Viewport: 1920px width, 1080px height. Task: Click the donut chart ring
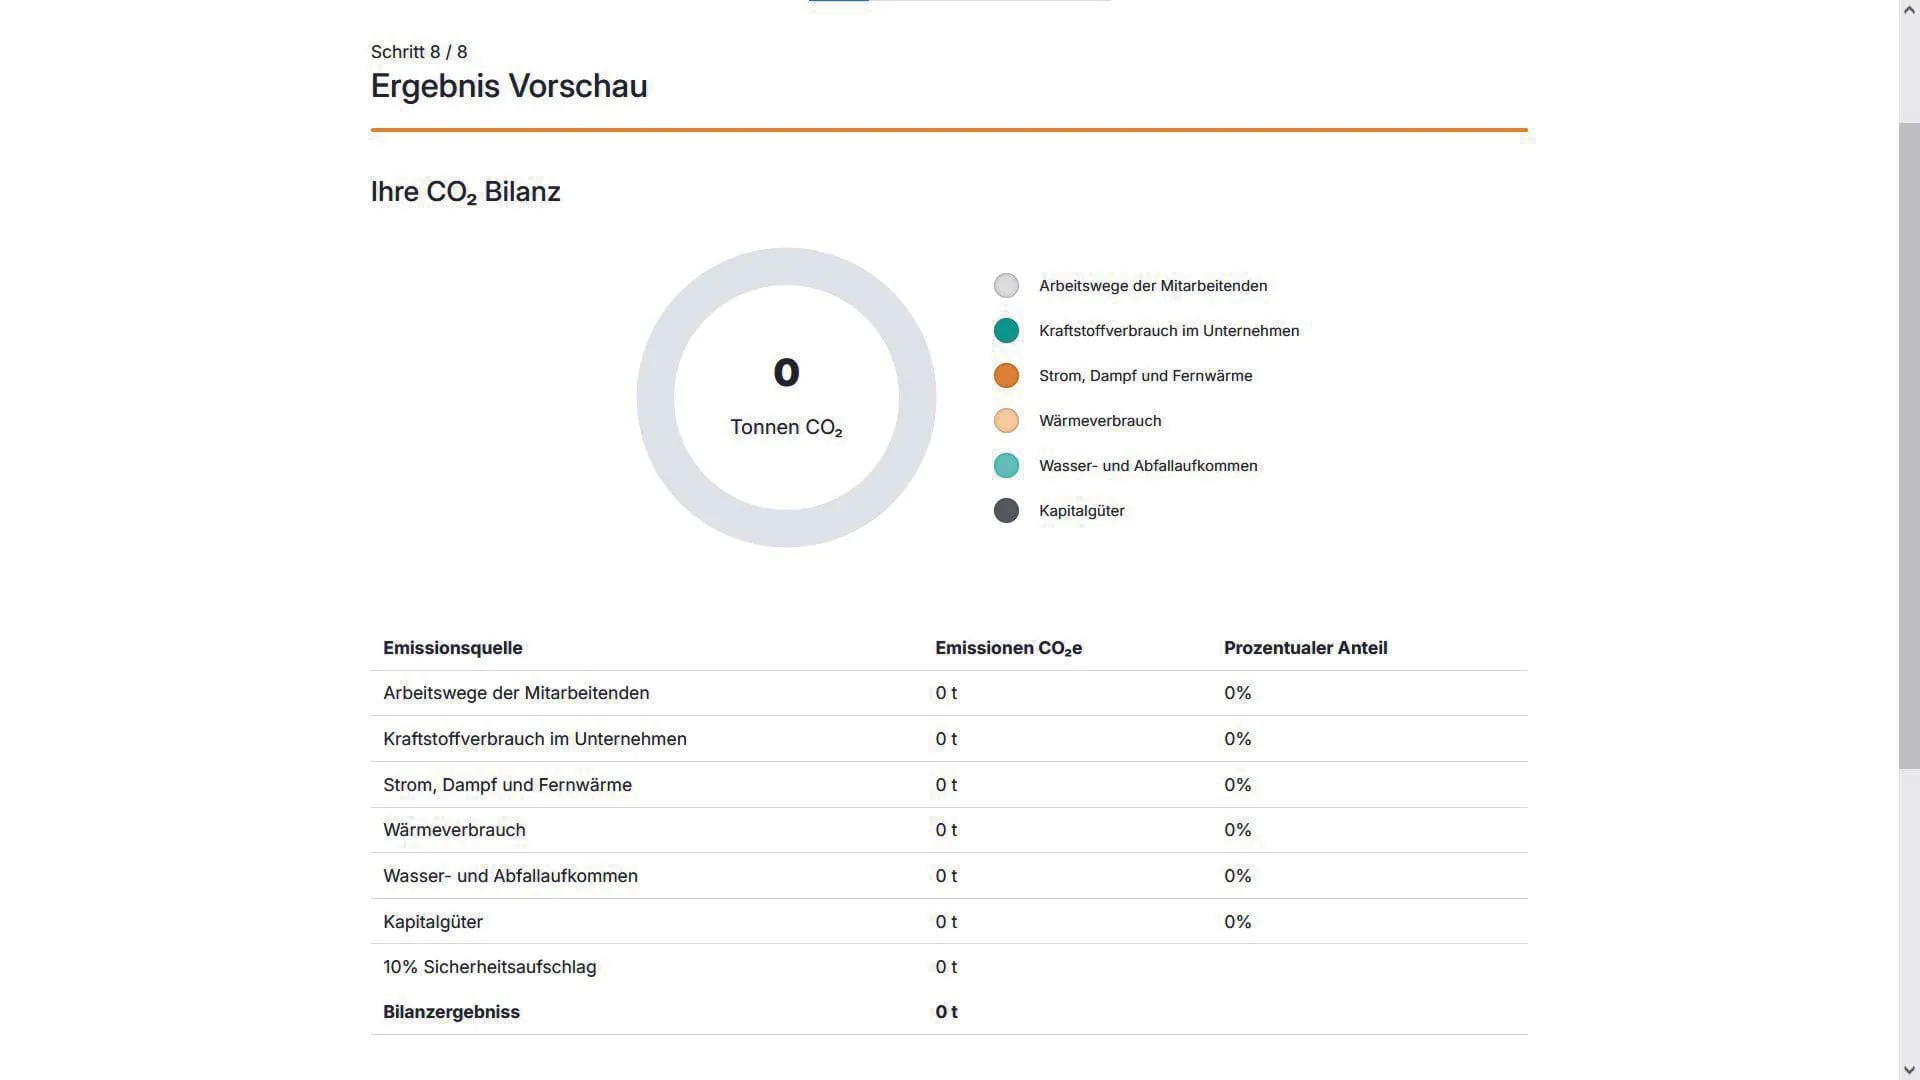656,398
